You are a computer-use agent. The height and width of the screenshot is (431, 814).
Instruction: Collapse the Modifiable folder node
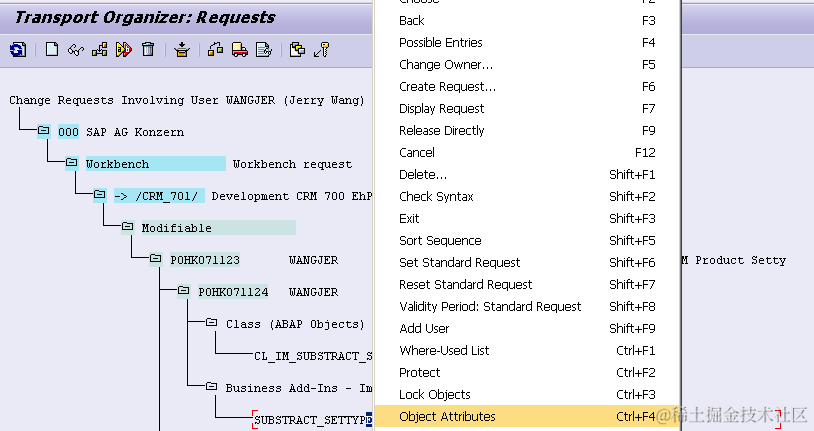pyautogui.click(x=128, y=226)
